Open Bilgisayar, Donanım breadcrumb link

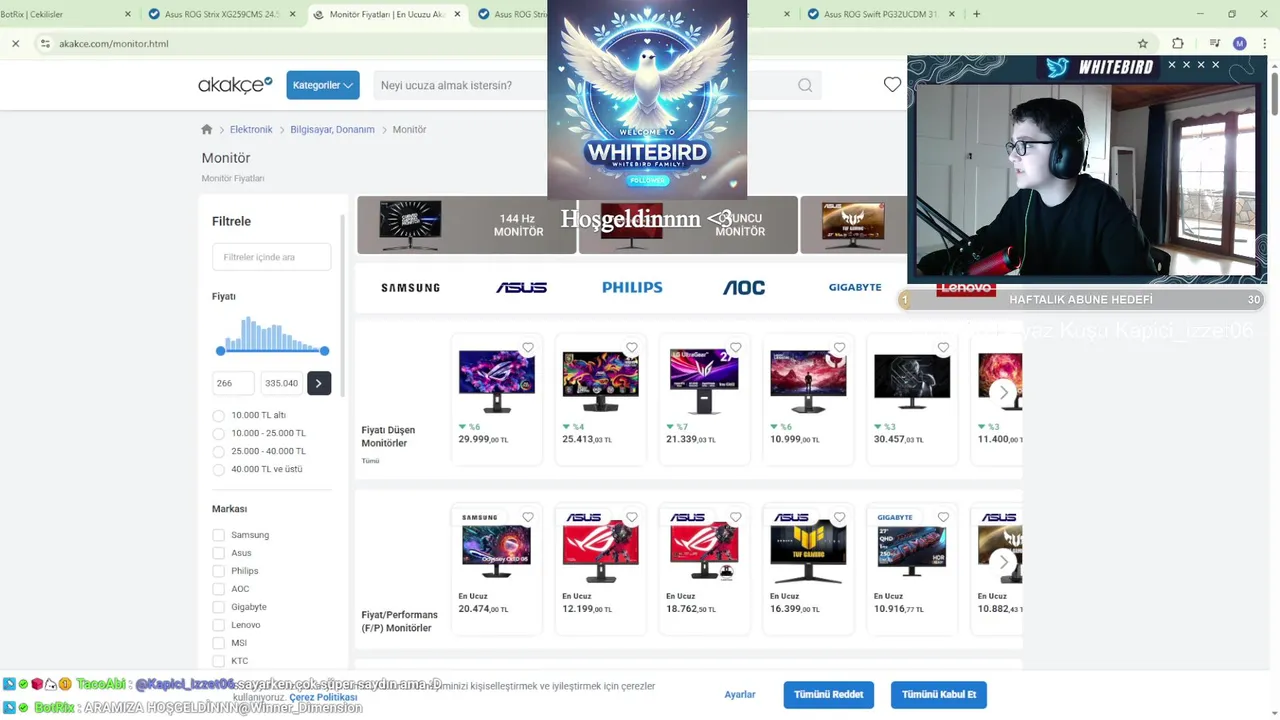click(x=332, y=129)
